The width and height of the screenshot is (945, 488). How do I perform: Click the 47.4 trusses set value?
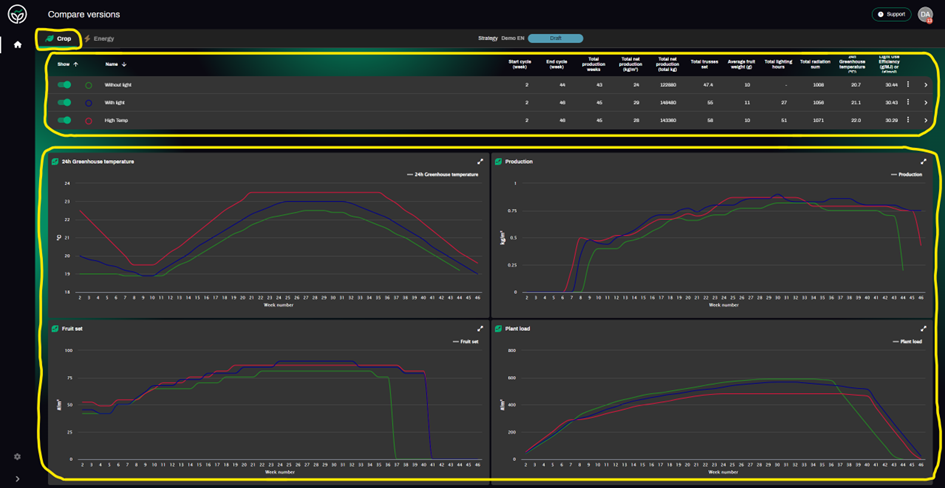point(708,85)
